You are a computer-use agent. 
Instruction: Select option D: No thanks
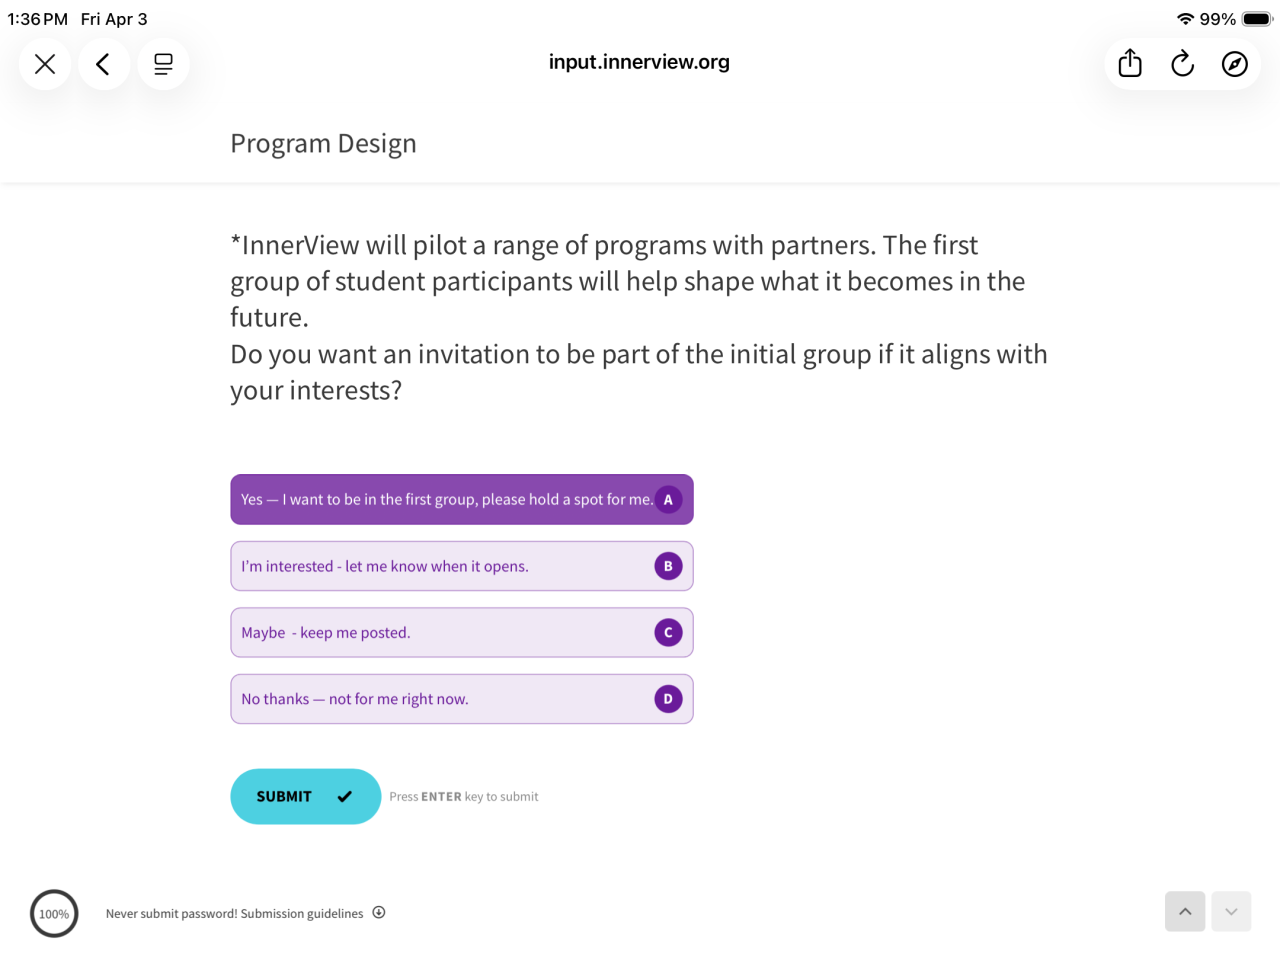(x=461, y=699)
